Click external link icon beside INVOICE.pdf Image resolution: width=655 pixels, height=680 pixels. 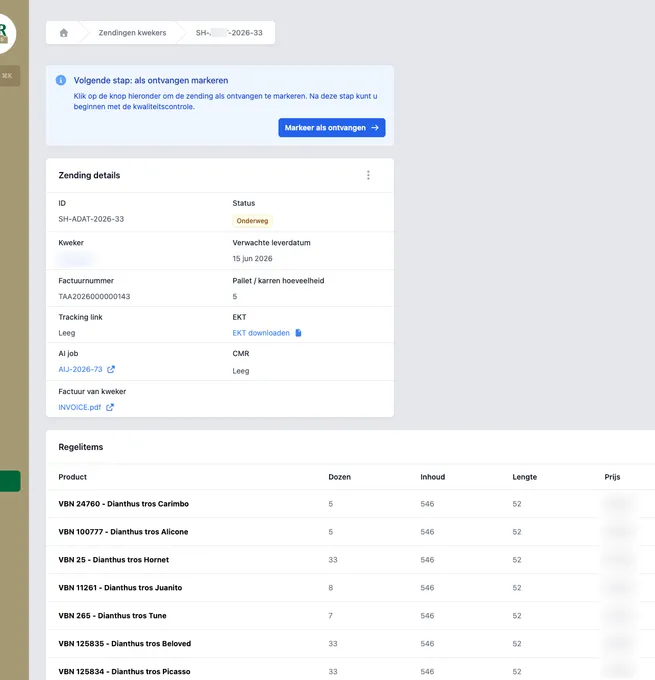[x=110, y=407]
